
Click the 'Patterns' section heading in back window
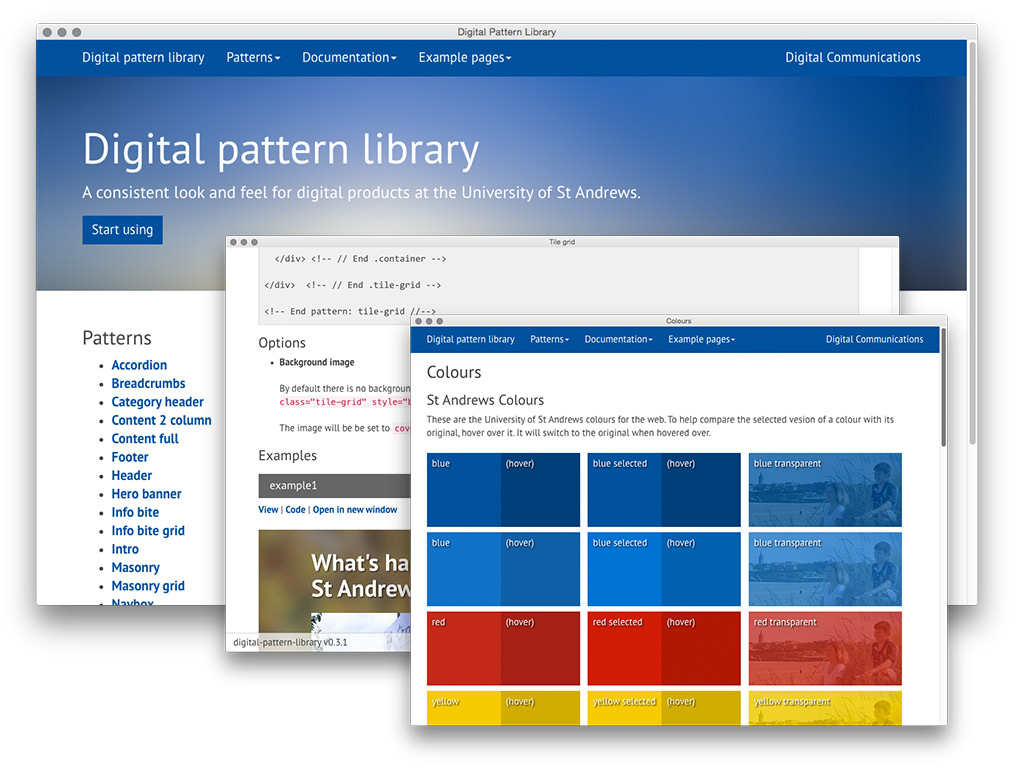point(117,338)
